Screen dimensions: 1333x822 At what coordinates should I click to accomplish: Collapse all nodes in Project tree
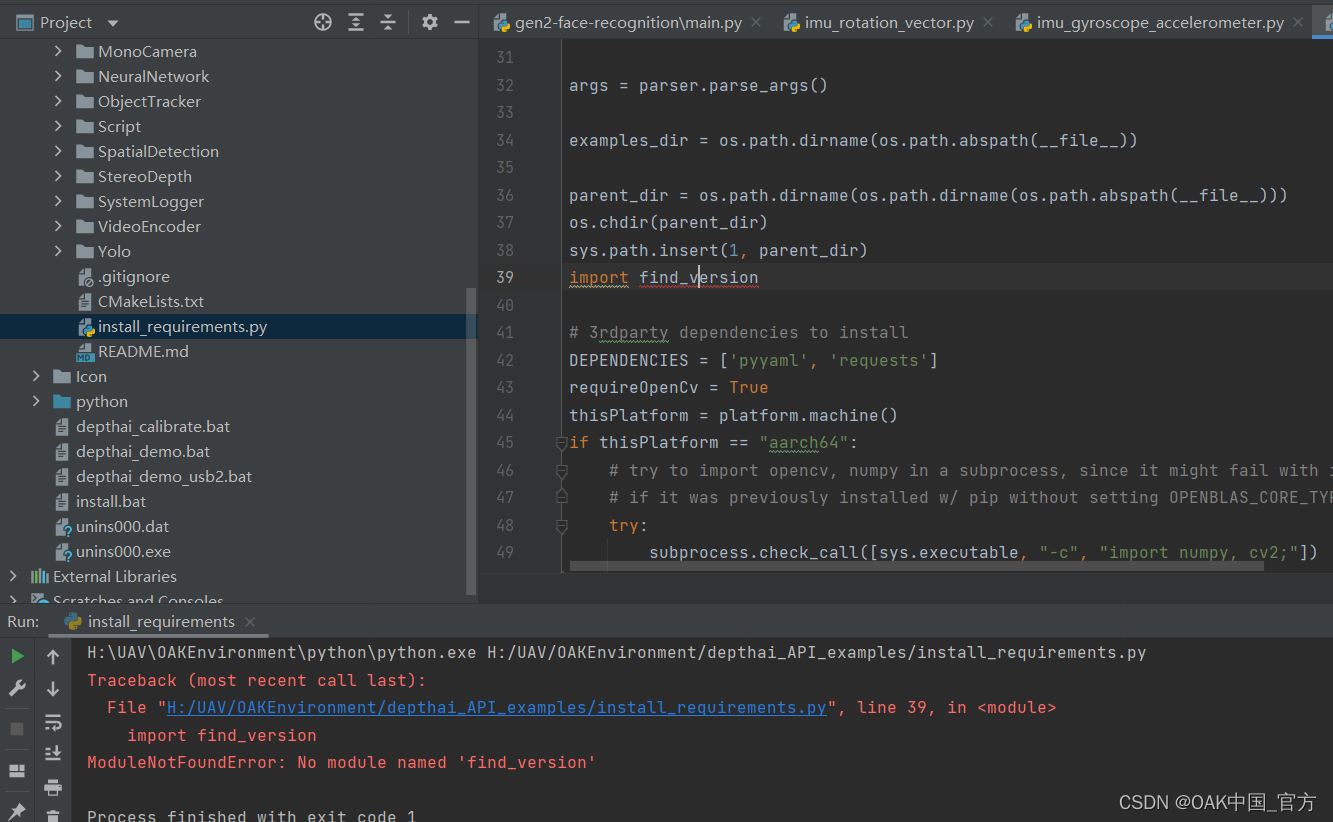pyautogui.click(x=388, y=21)
